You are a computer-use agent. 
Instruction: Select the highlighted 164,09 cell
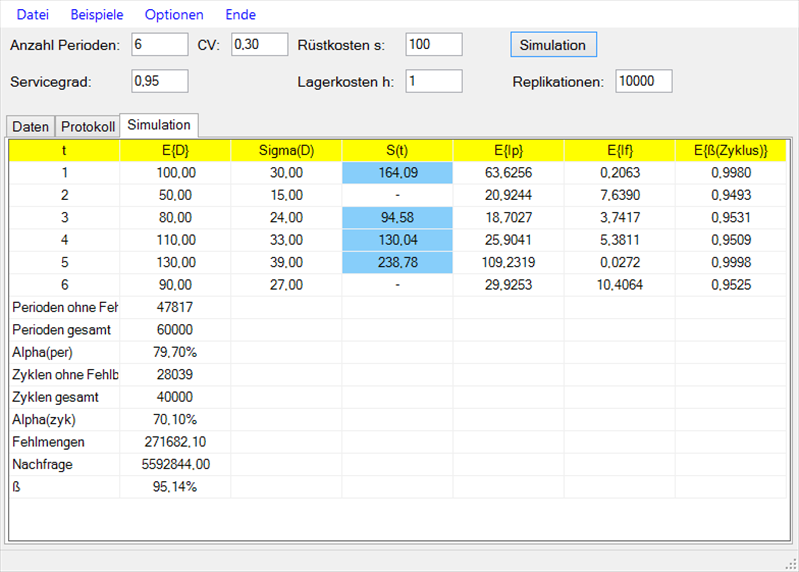pyautogui.click(x=397, y=173)
